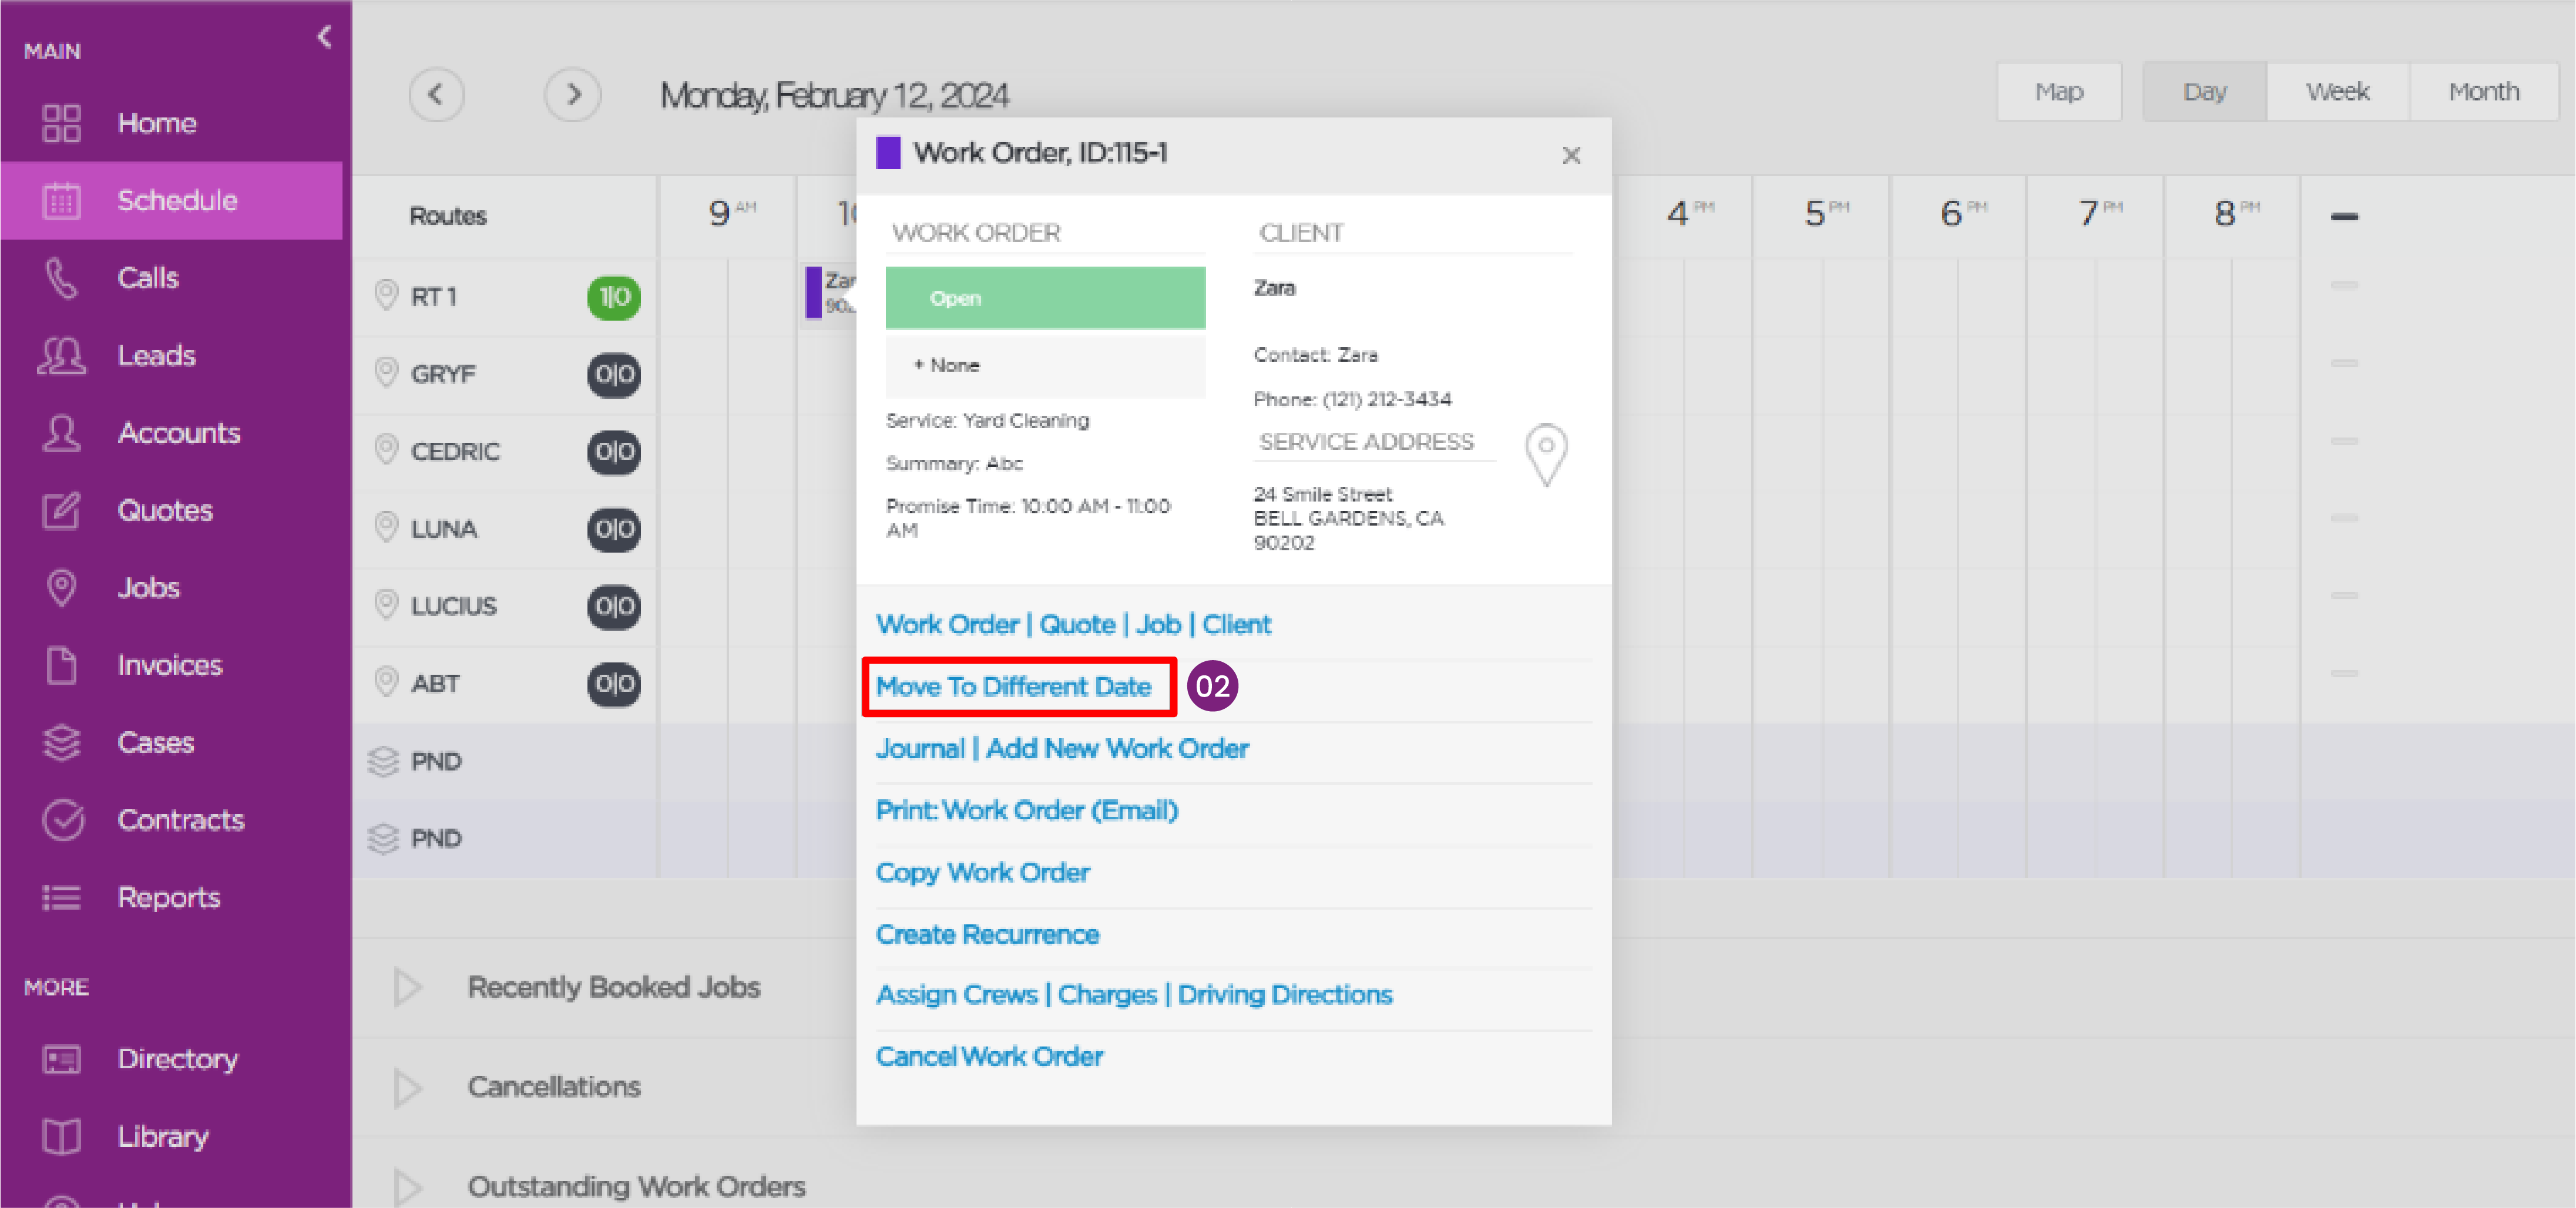Click the green Open status bar
The height and width of the screenshot is (1208, 2576).
pos(1045,298)
